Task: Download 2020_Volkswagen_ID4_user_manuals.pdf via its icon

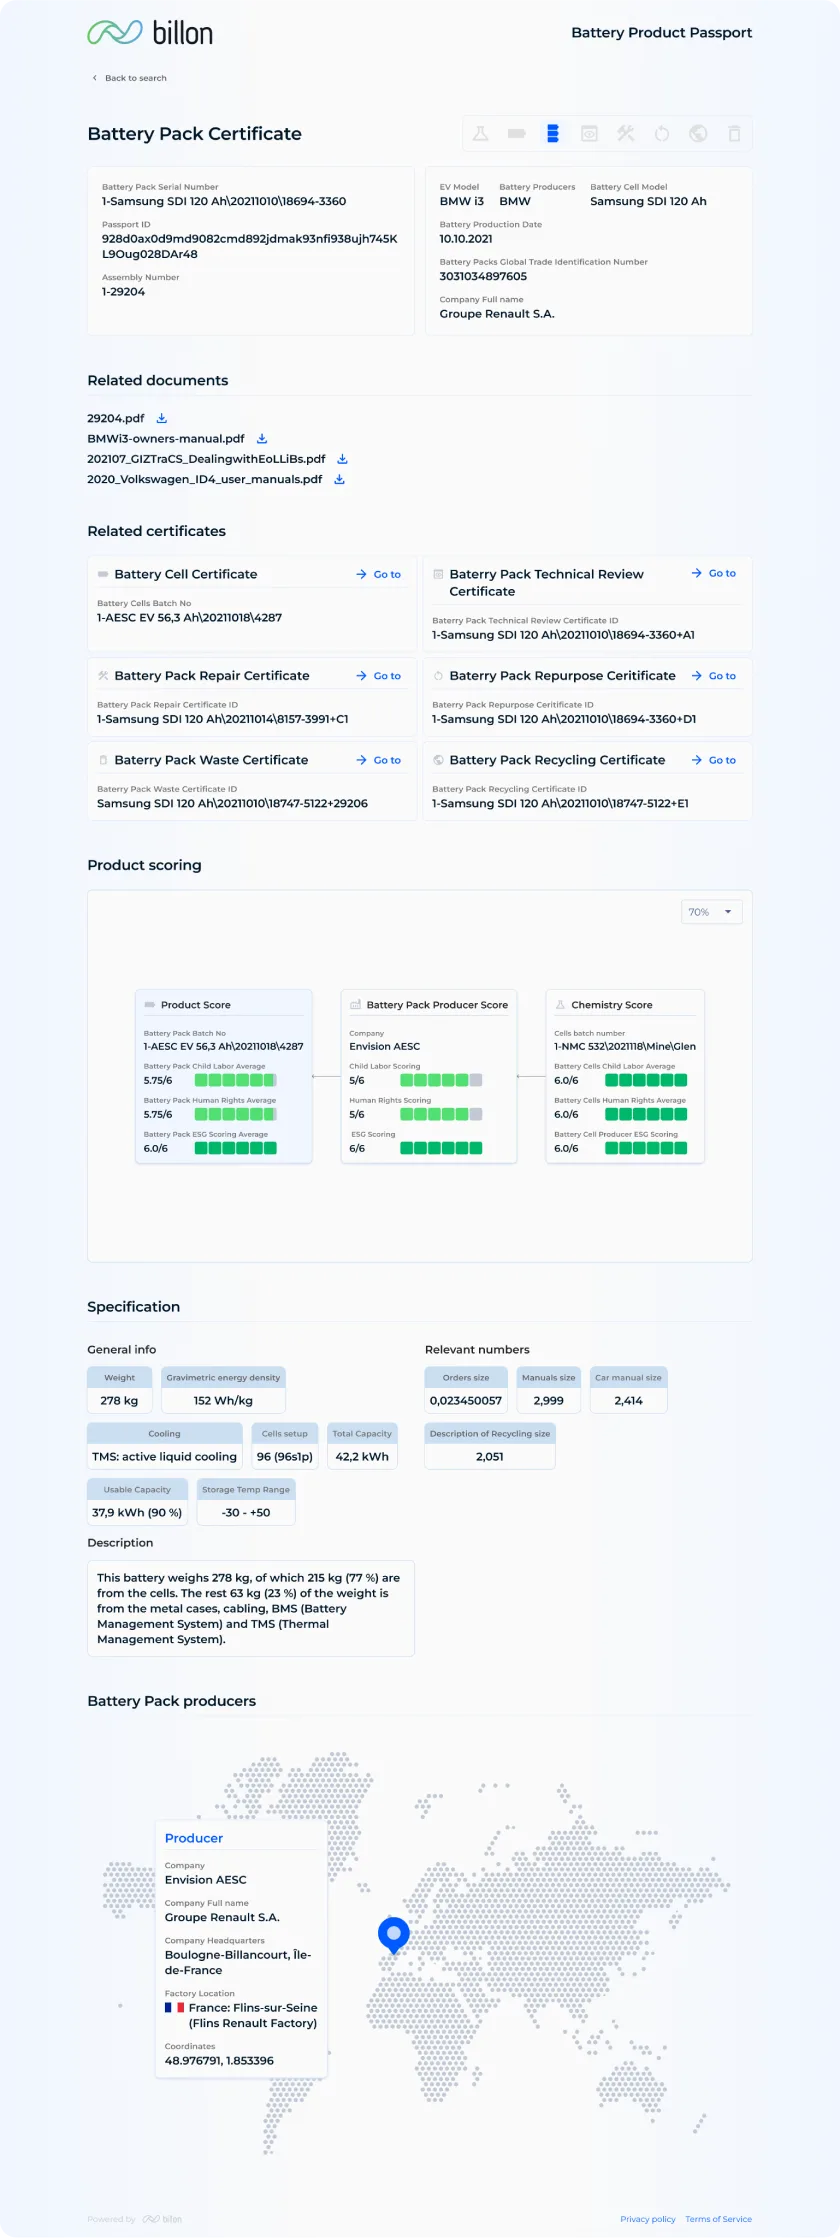Action: coord(339,480)
